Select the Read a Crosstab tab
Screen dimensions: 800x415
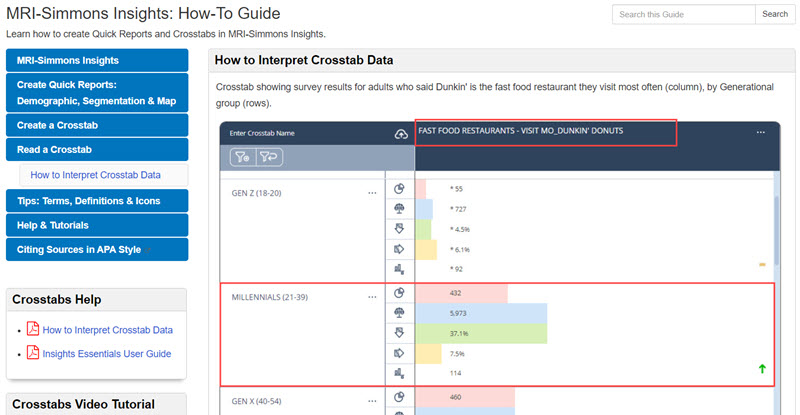[x=97, y=150]
